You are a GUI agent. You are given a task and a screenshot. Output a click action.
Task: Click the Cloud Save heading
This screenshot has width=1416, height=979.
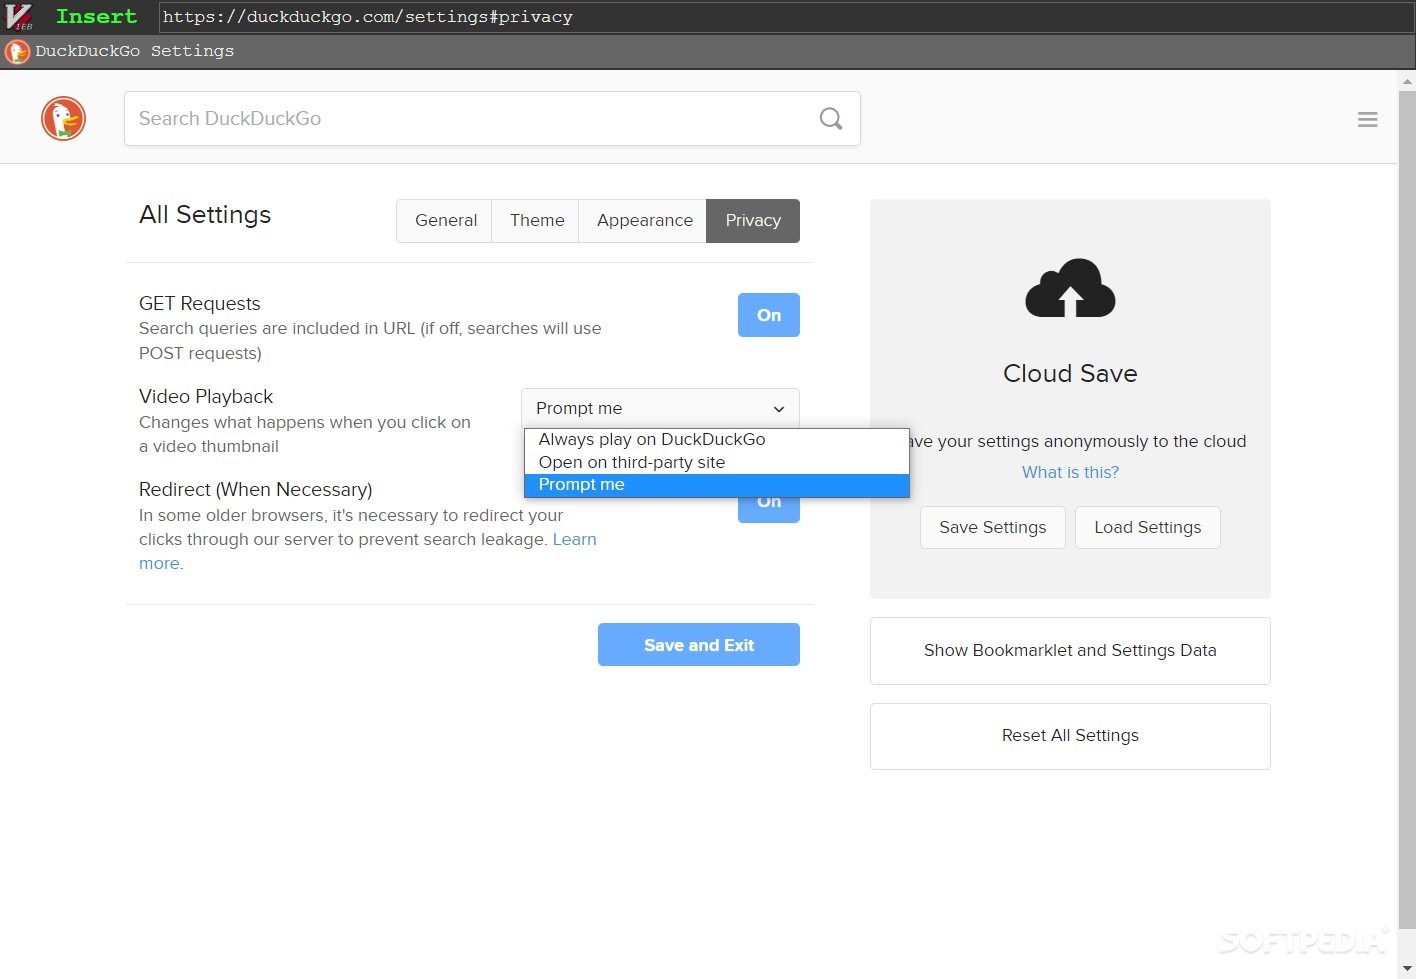[1070, 374]
